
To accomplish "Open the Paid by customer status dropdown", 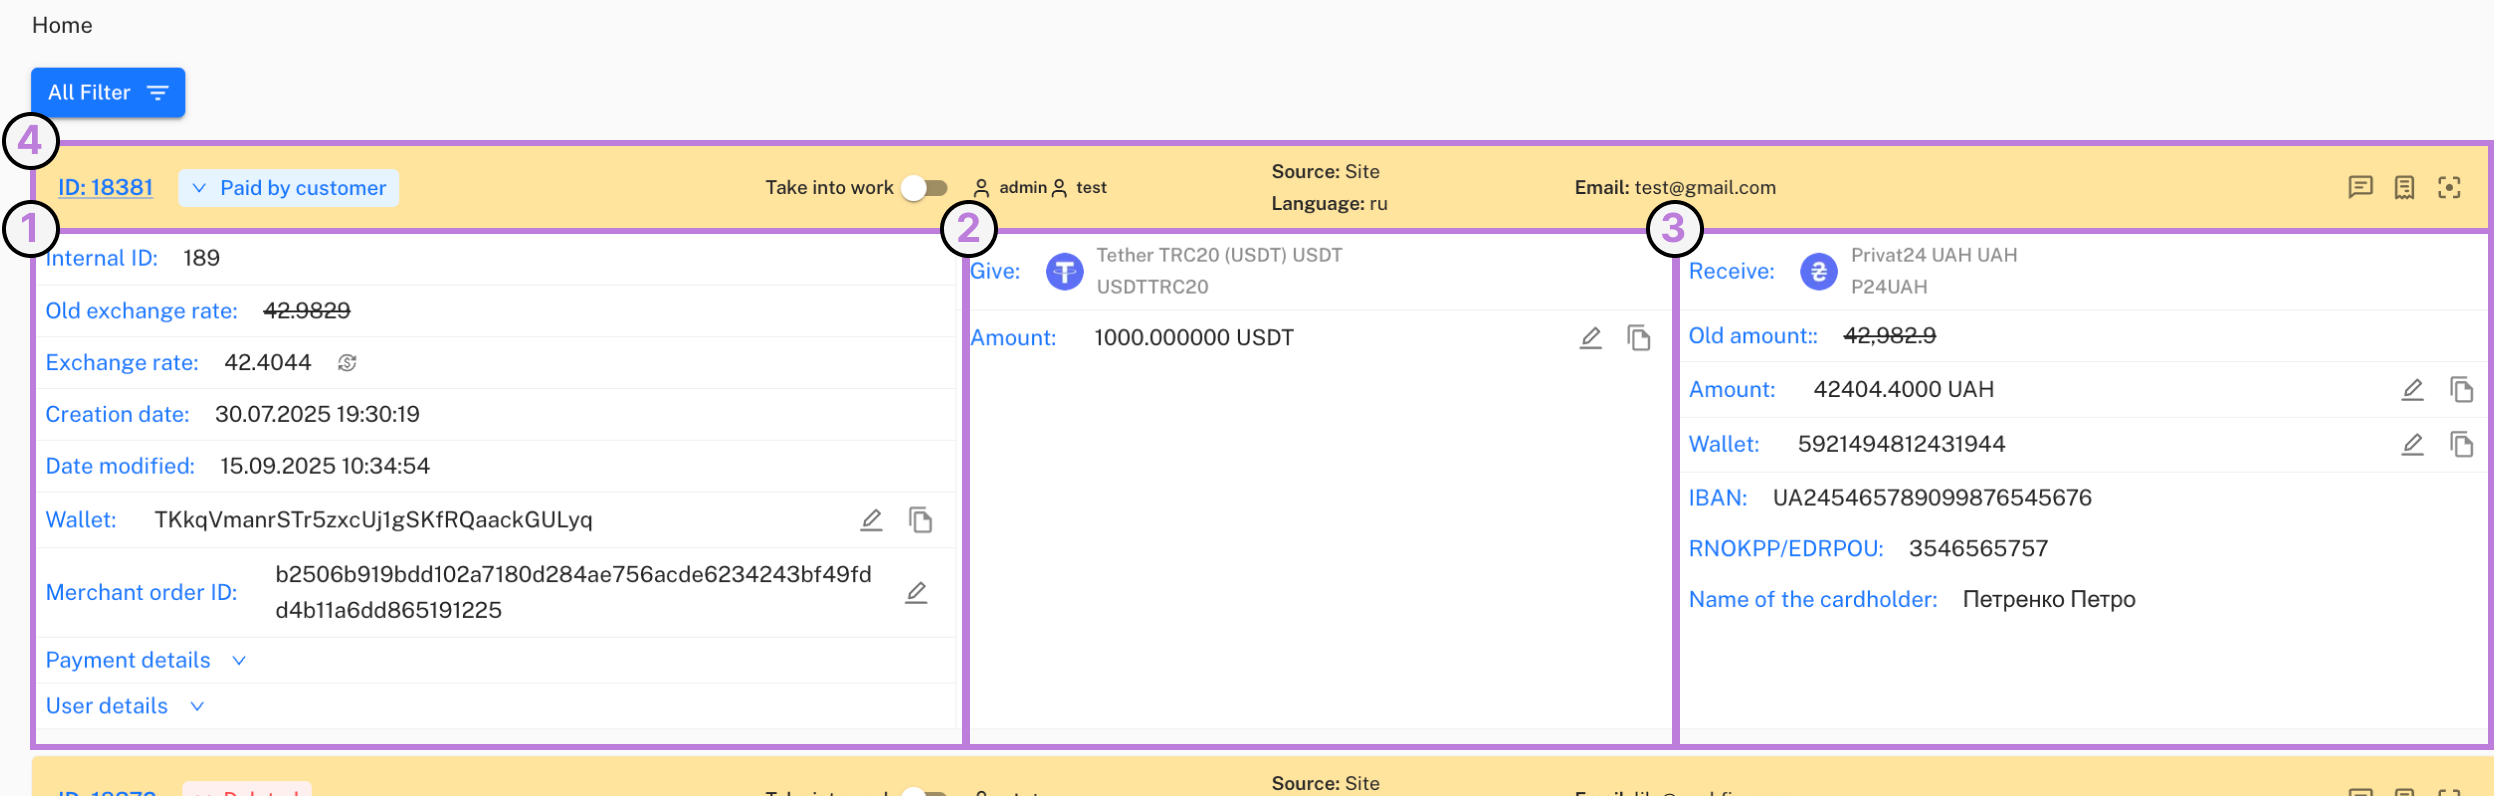I will tap(289, 188).
